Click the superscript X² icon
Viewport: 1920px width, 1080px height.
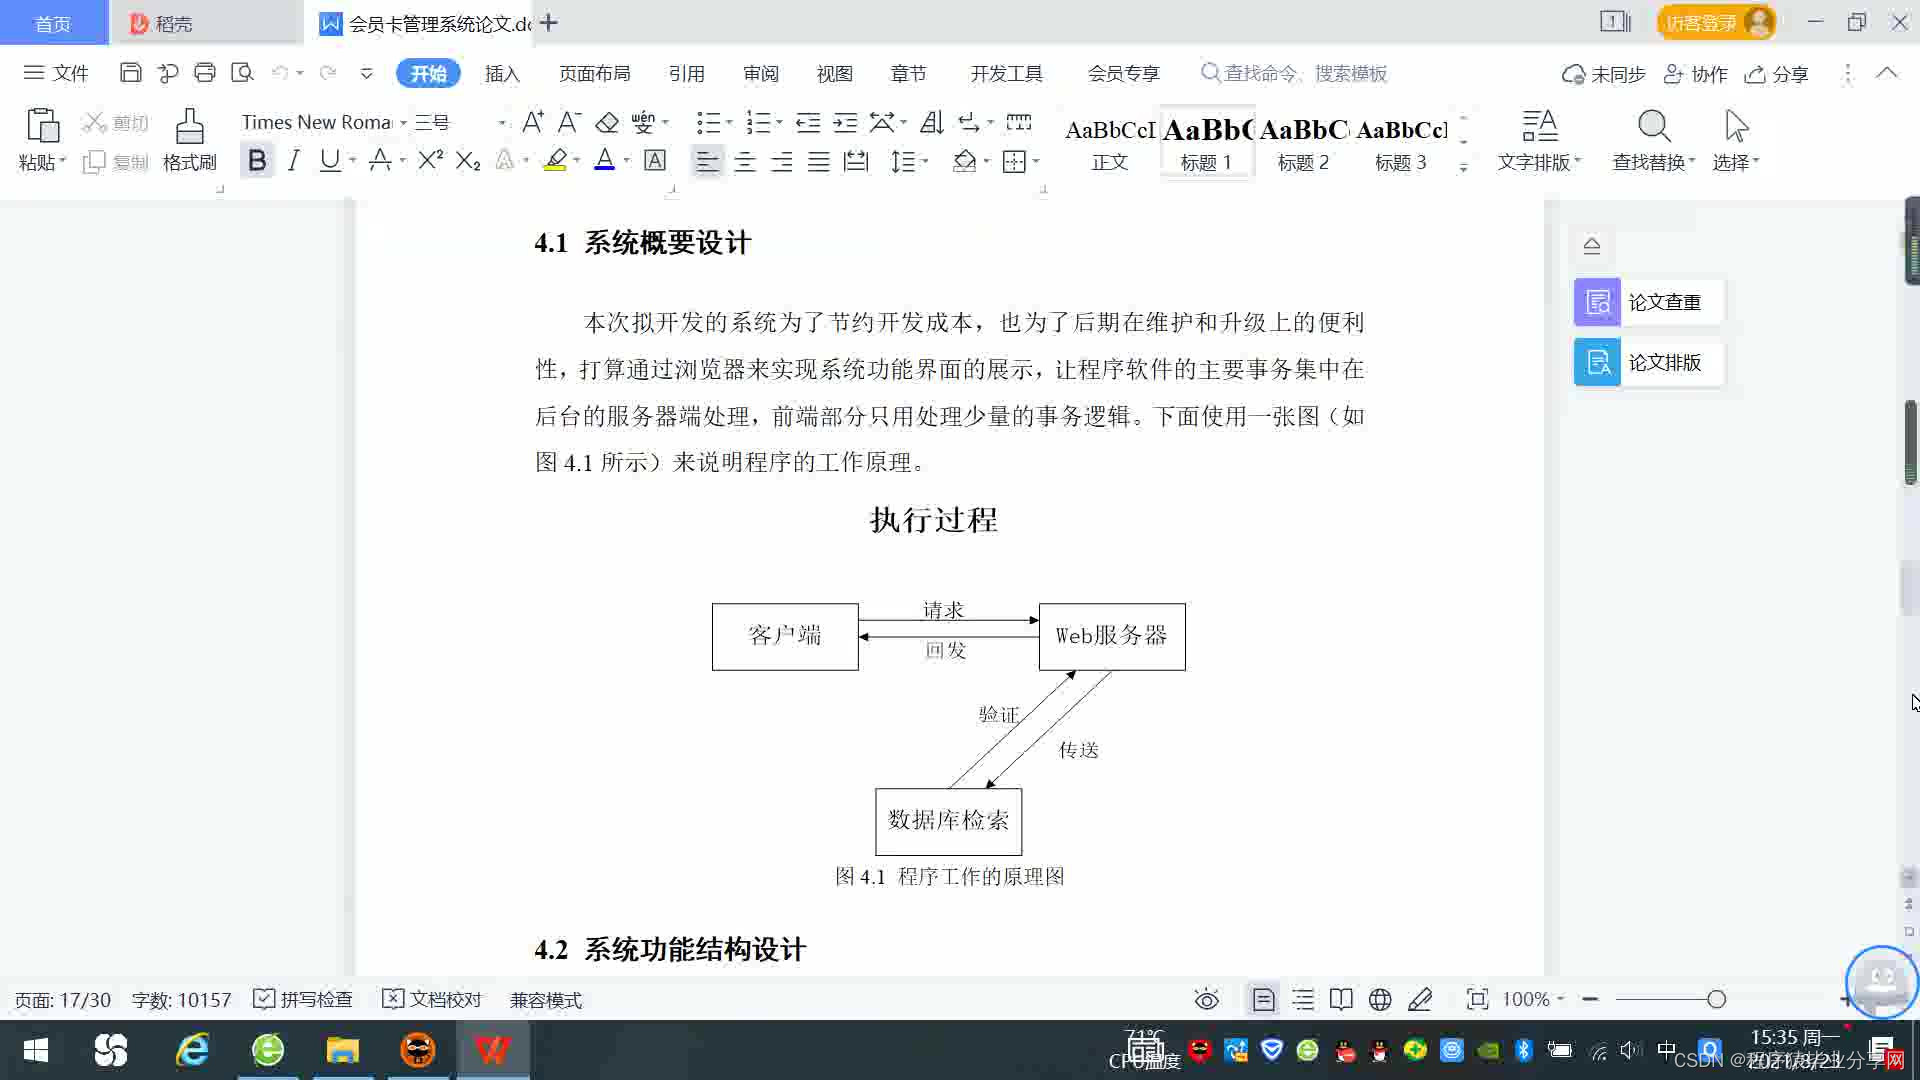pyautogui.click(x=430, y=161)
